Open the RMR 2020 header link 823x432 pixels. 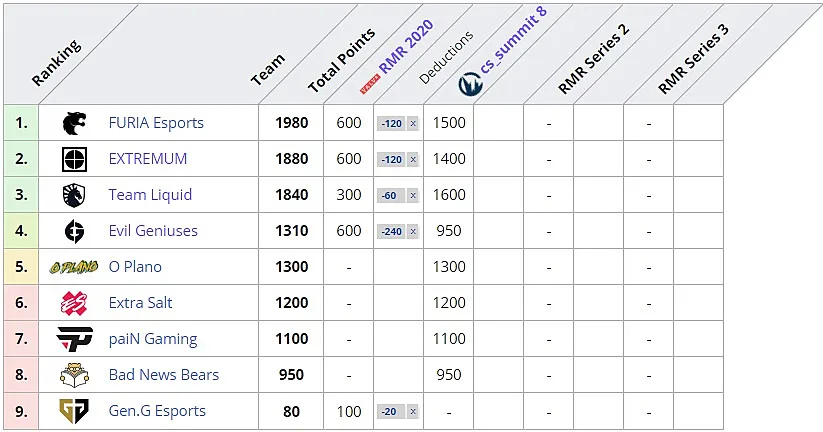(x=405, y=47)
